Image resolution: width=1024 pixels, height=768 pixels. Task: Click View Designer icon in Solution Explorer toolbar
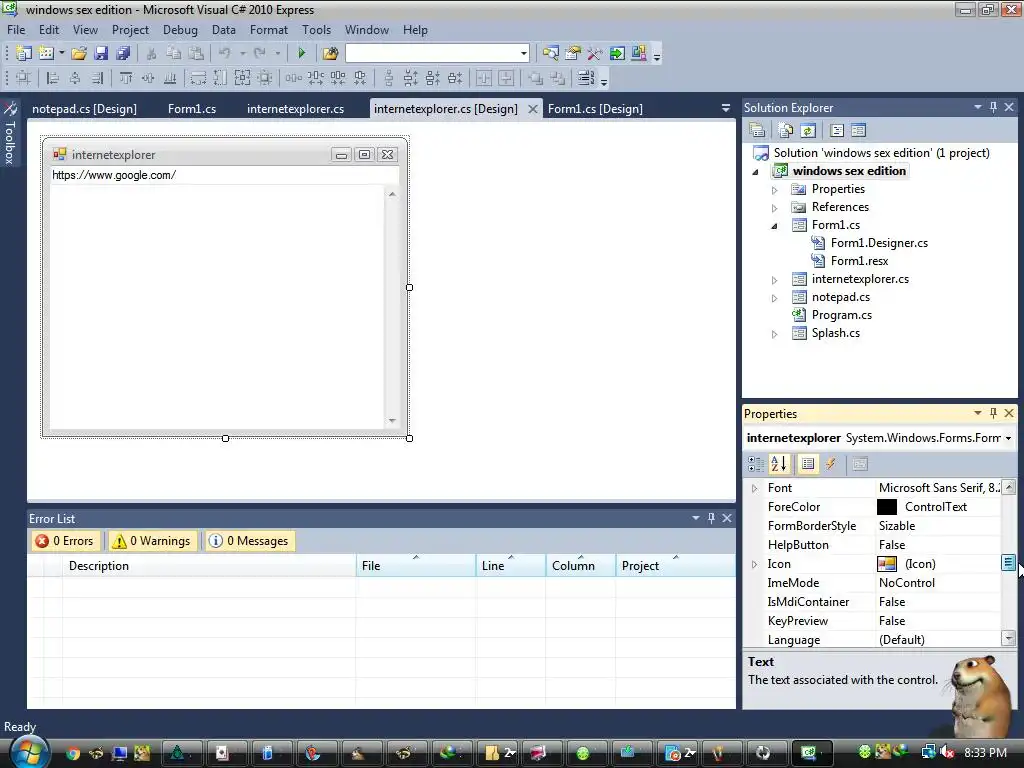tap(859, 131)
